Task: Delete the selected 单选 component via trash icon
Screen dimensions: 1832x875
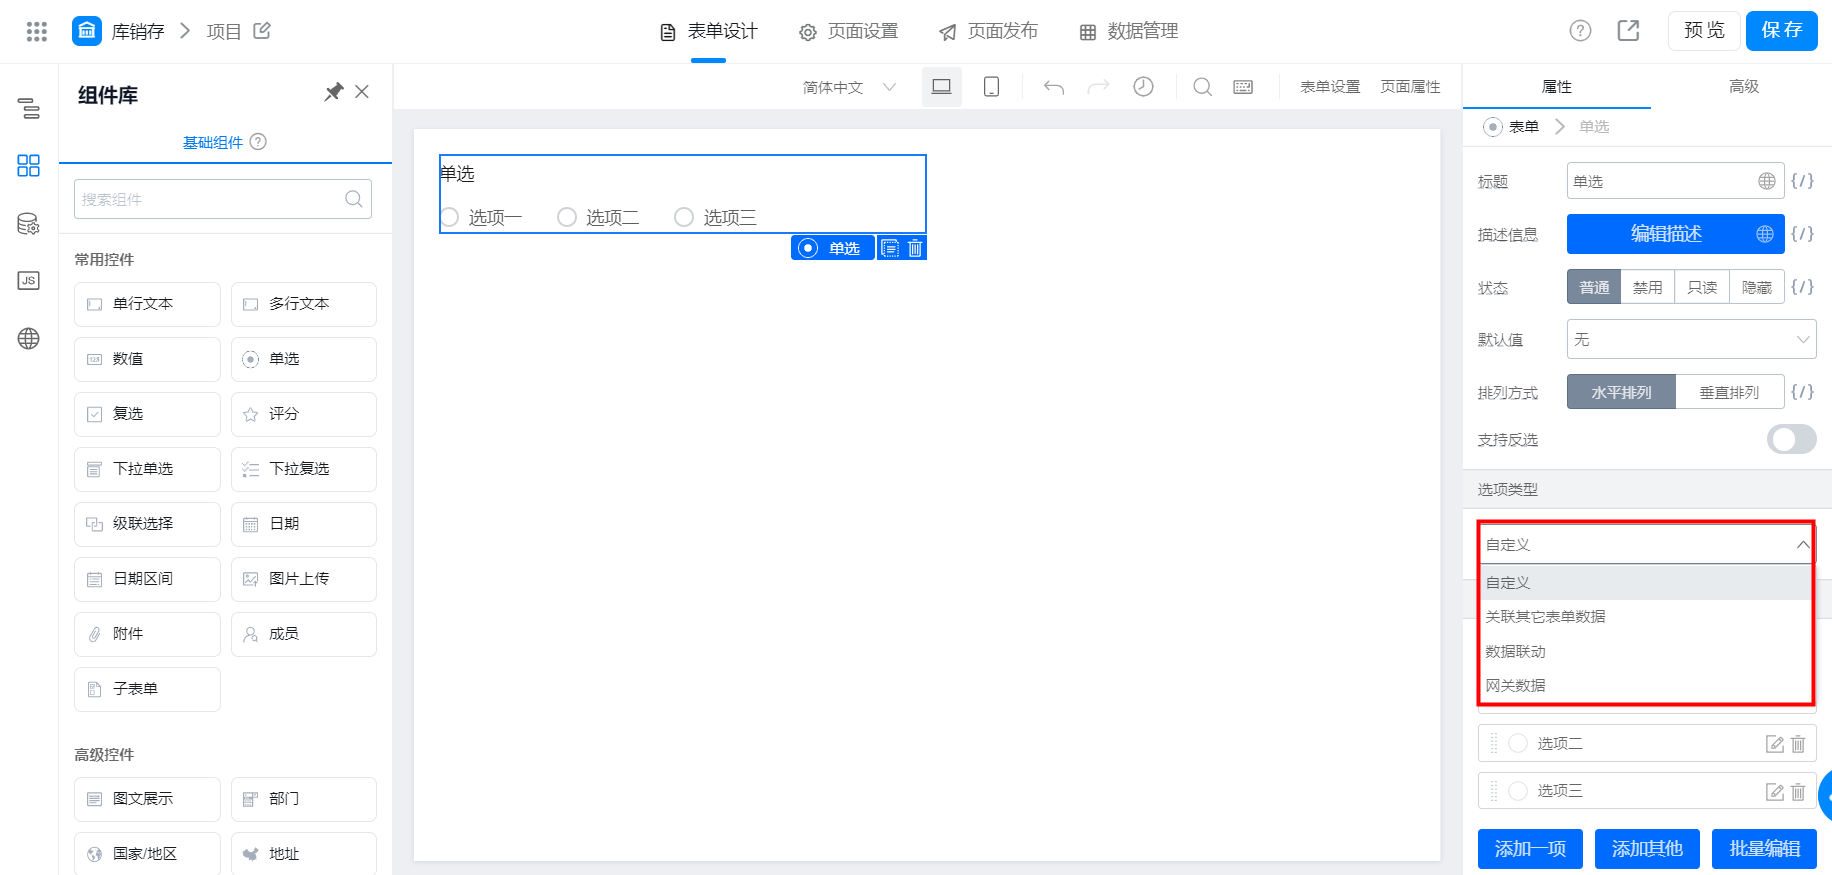Action: click(915, 248)
